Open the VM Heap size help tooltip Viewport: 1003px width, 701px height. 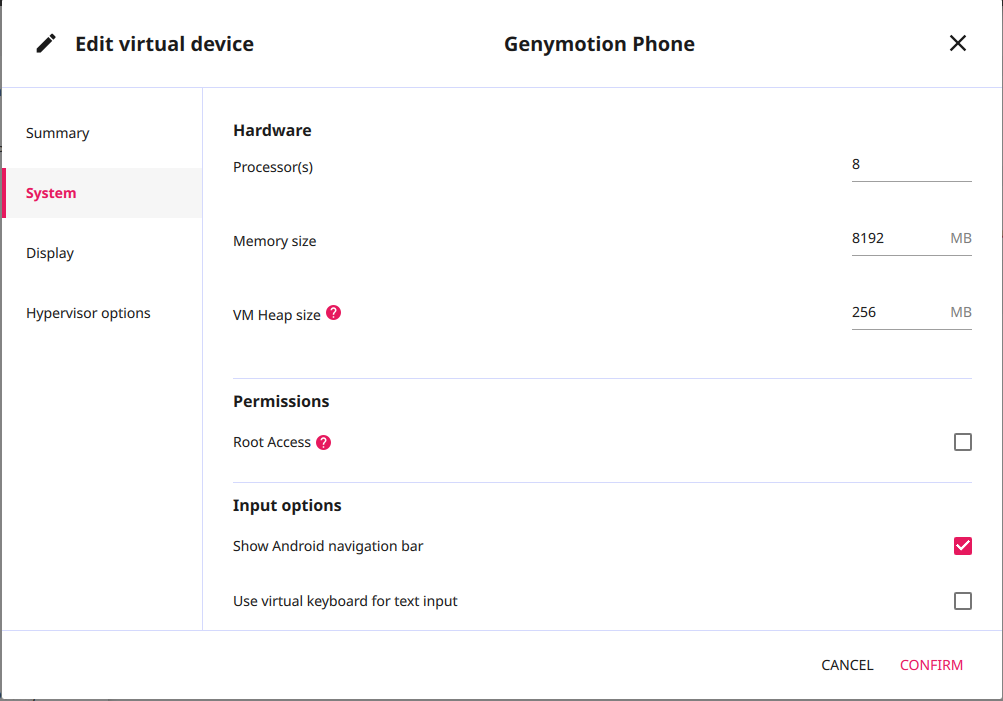332,312
